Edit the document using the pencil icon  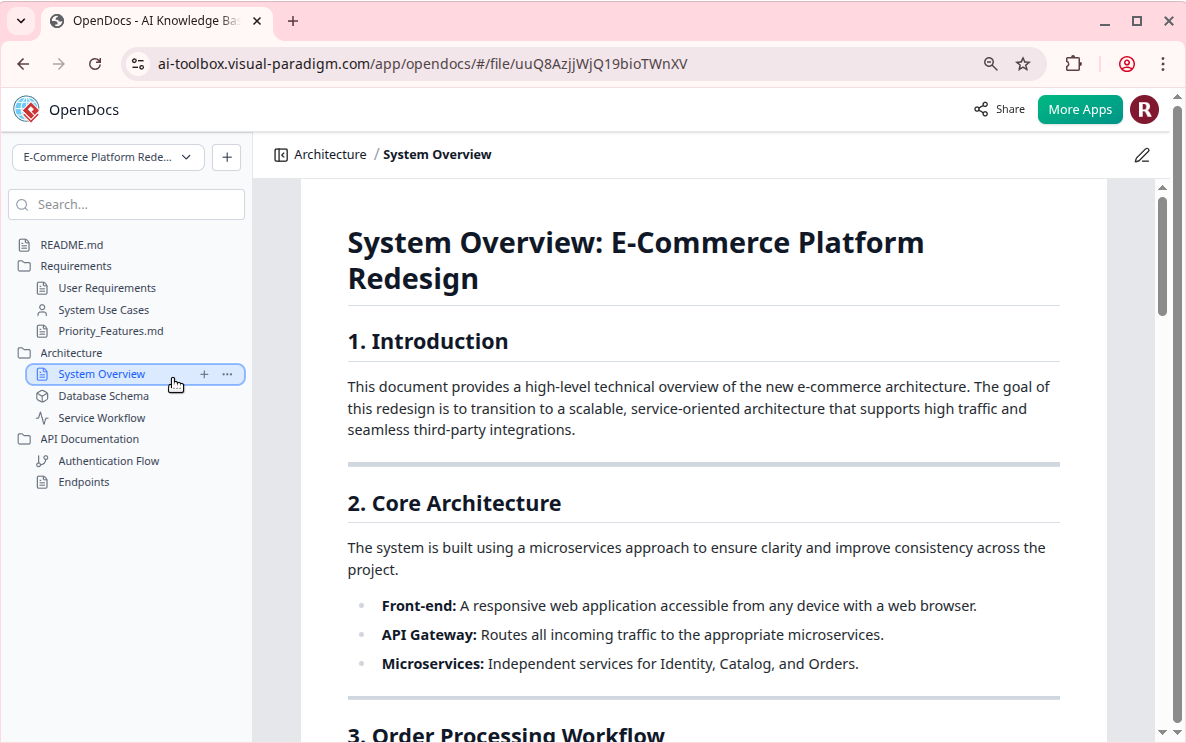pos(1142,155)
